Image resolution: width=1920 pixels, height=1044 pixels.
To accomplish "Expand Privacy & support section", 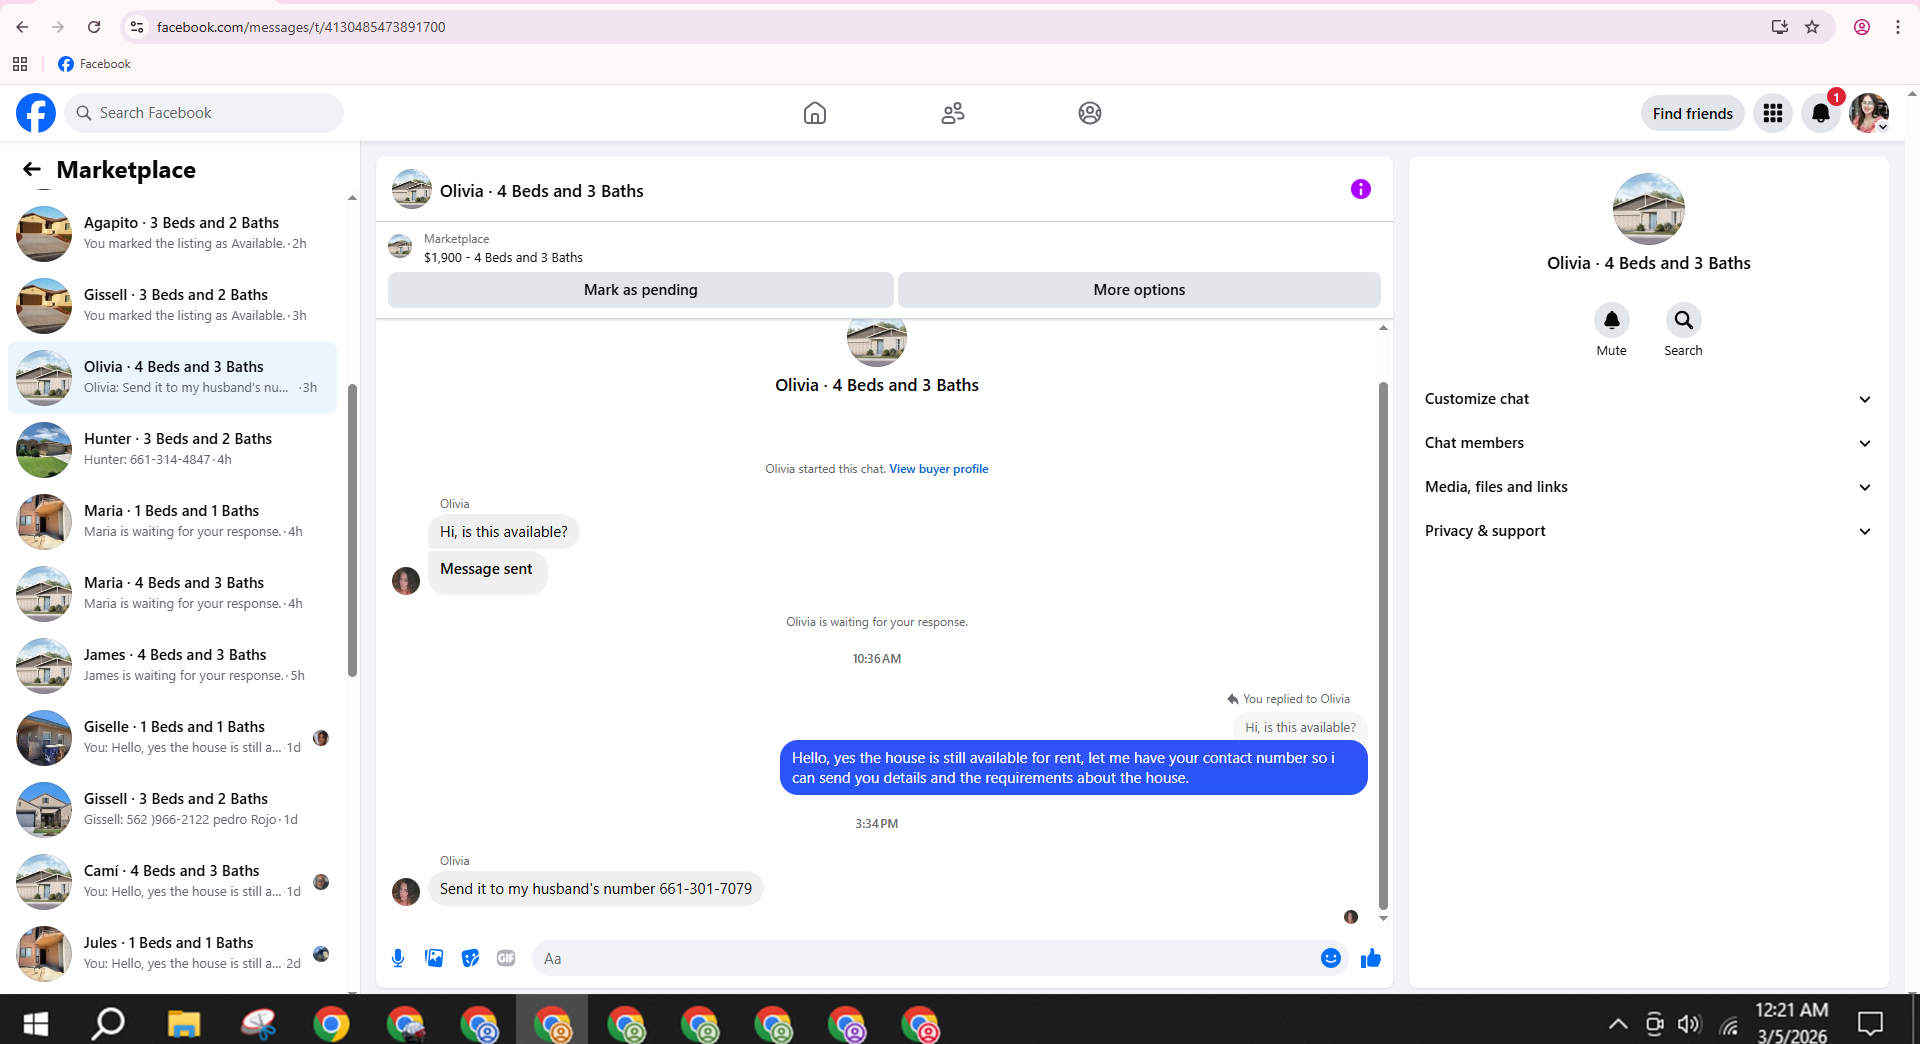I will click(x=1648, y=531).
